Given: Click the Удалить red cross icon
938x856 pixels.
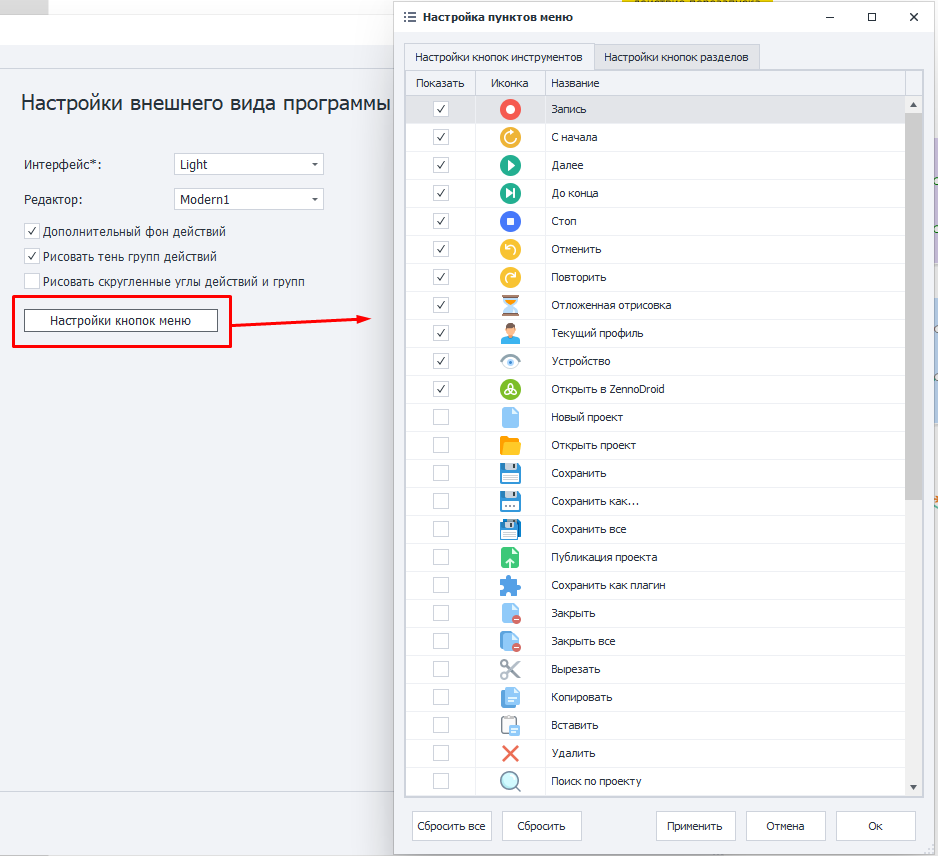Looking at the screenshot, I should point(510,753).
